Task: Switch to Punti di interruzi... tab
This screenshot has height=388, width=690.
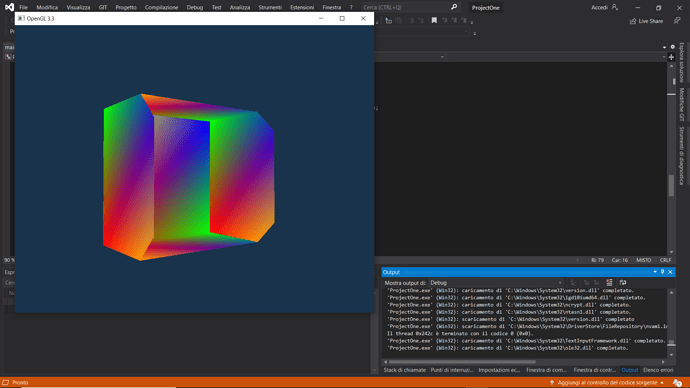Action: coord(452,370)
